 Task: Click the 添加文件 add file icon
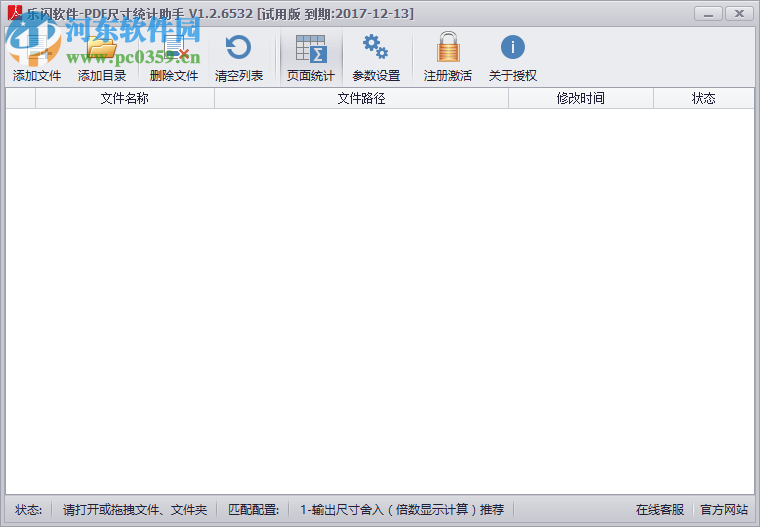click(x=37, y=57)
